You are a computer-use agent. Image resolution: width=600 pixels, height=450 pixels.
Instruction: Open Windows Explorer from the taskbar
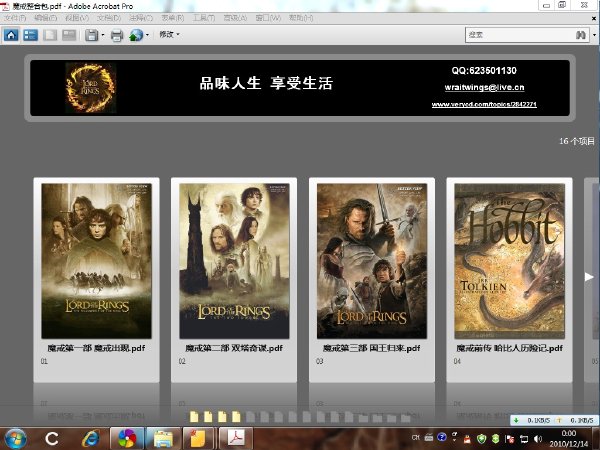point(163,439)
